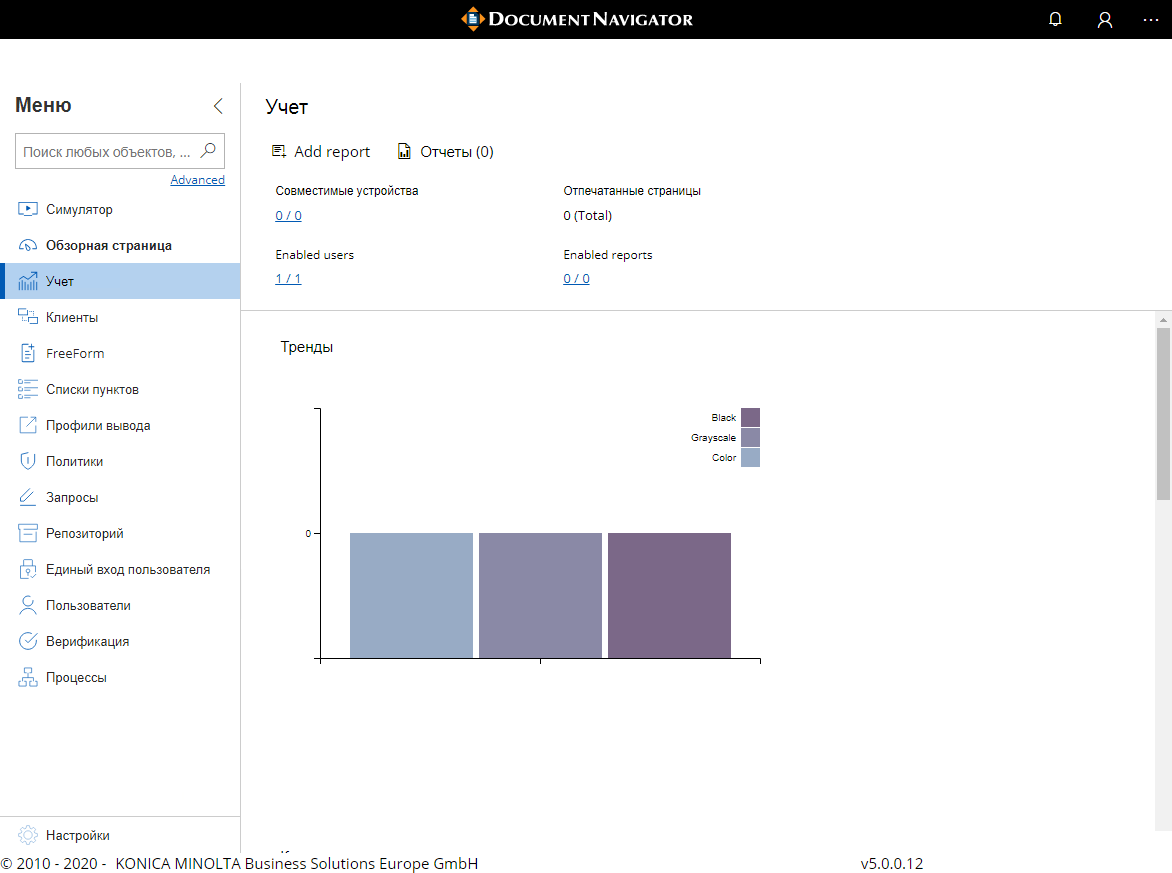Click the Настройки gear icon
1172x873 pixels.
[28, 835]
